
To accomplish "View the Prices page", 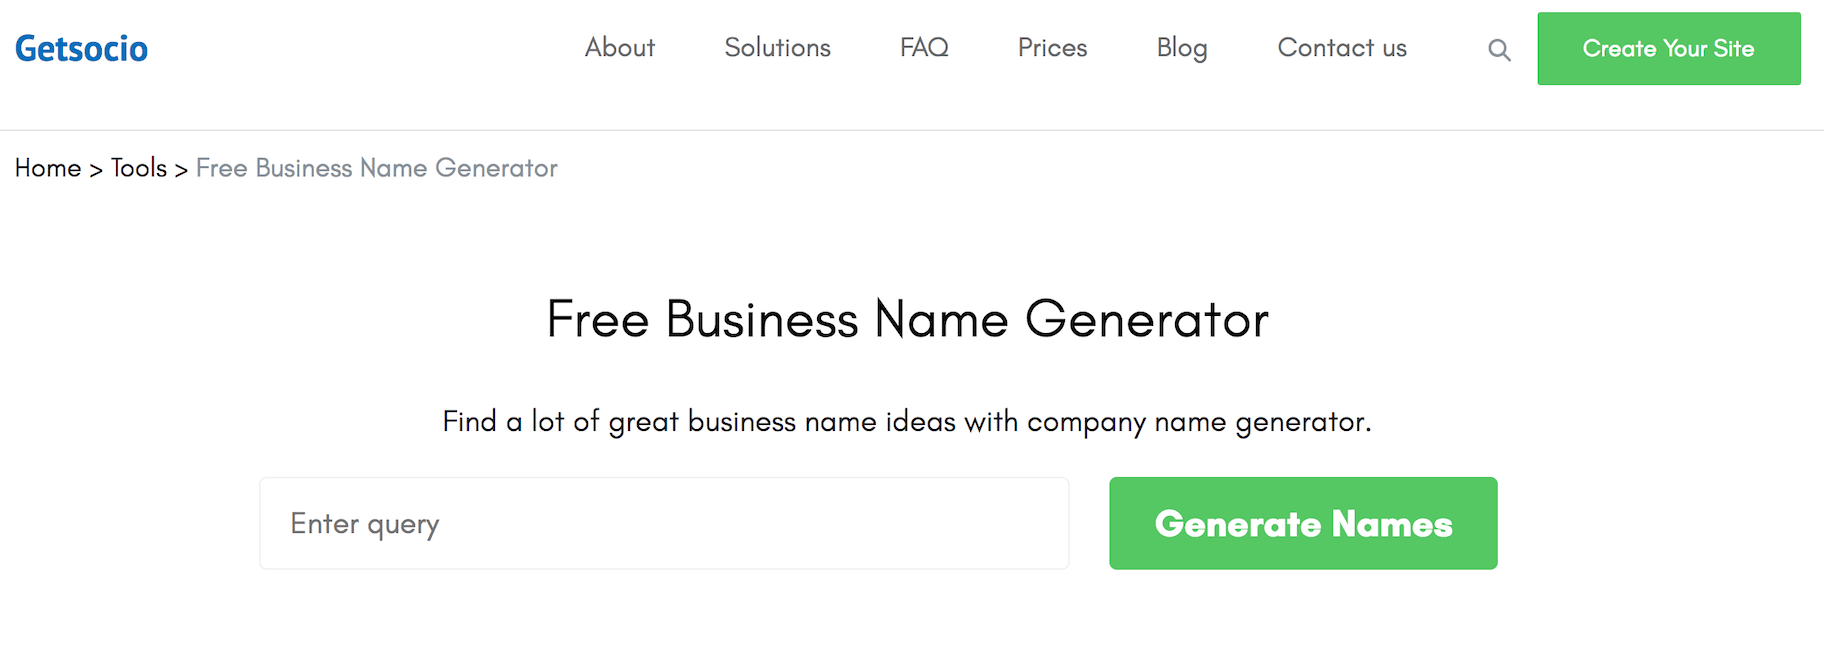I will tap(1052, 48).
